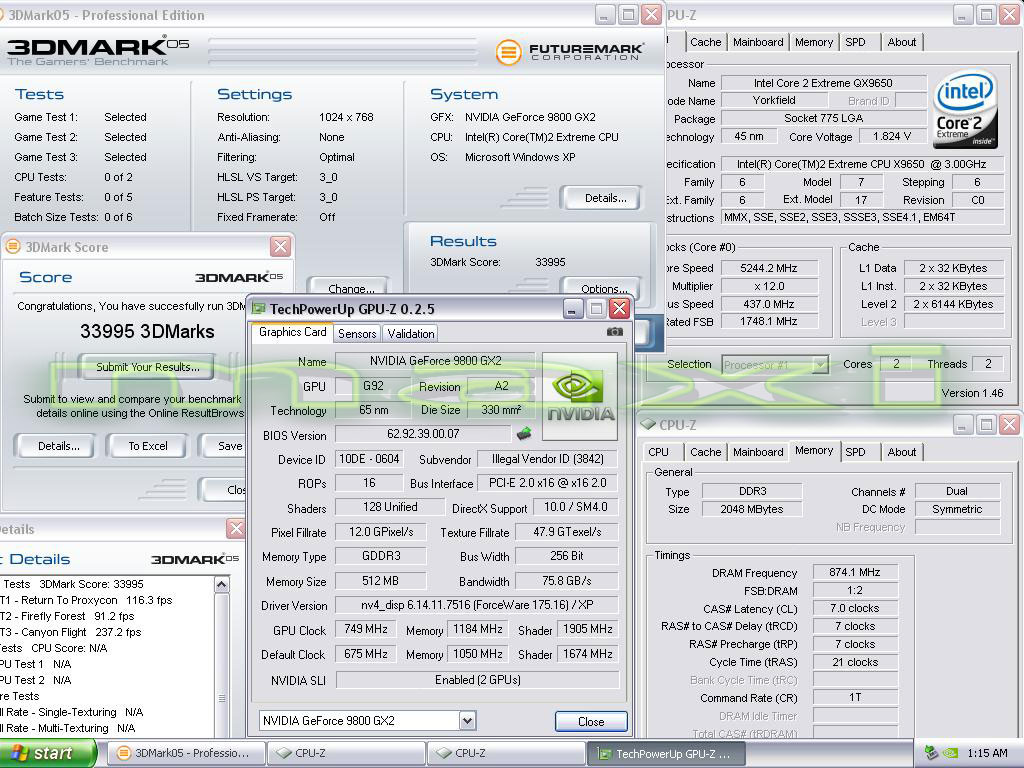This screenshot has height=768, width=1024.
Task: Click the NVIDIA logo in GPU-Z
Action: (x=580, y=396)
